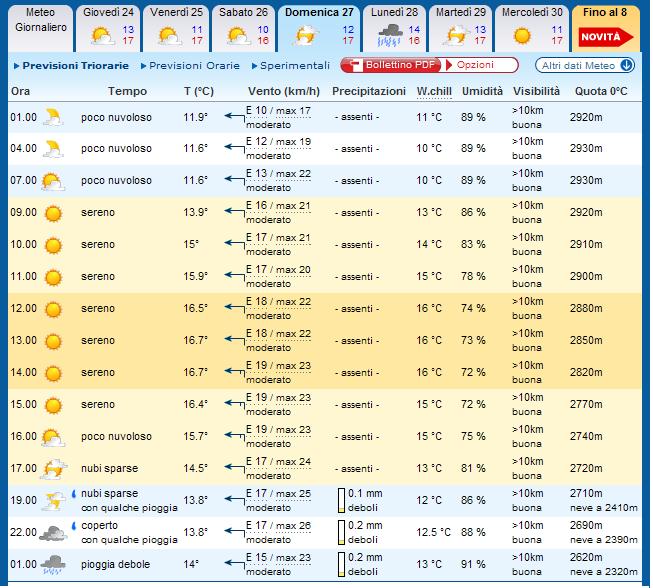Viewport: 653px width, 588px height.
Task: Click the precipitation gauge in the 22.00 row
Action: [x=341, y=533]
